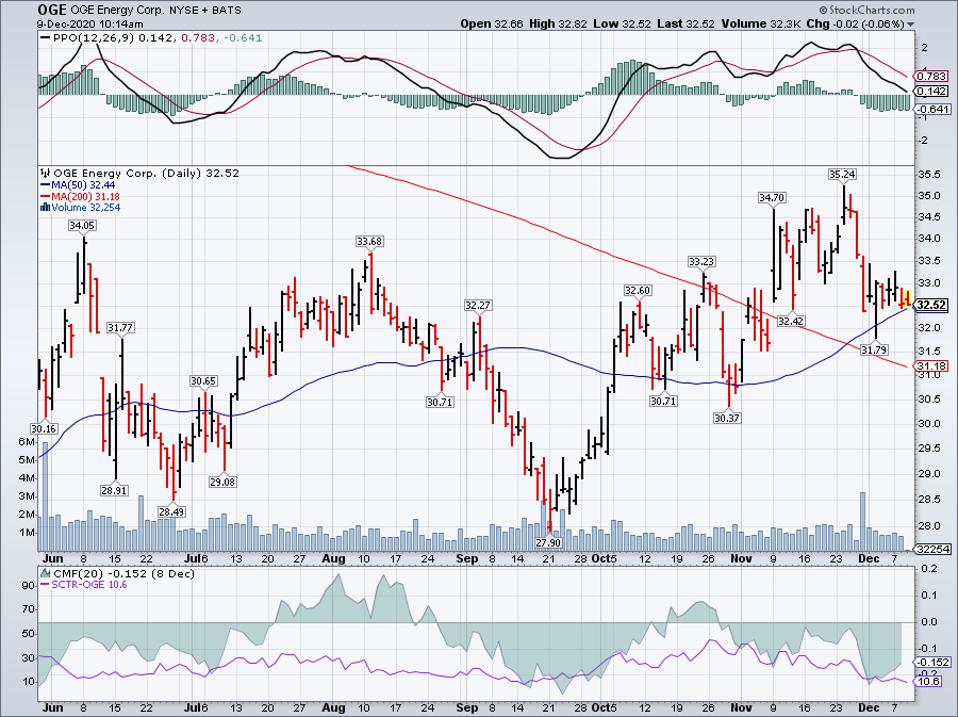Click the 34.70 high price label in November
Viewport: 958px width, 717px height.
[772, 198]
